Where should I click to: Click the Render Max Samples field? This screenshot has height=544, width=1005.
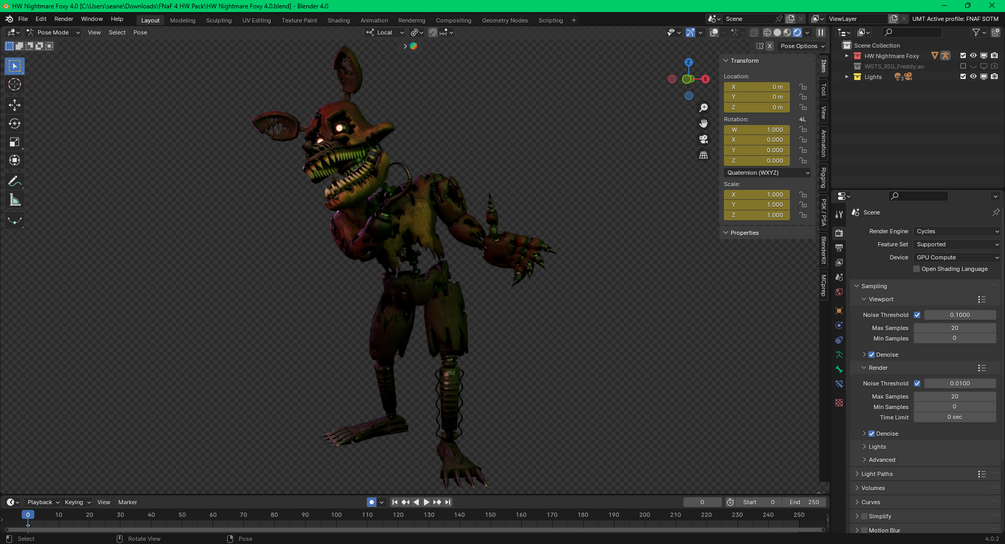point(954,397)
